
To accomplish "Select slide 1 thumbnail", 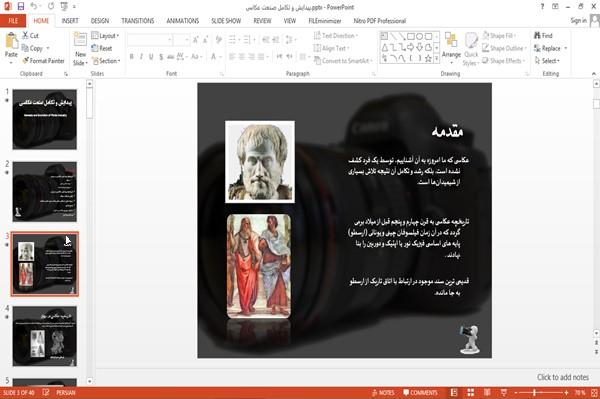I will click(44, 119).
